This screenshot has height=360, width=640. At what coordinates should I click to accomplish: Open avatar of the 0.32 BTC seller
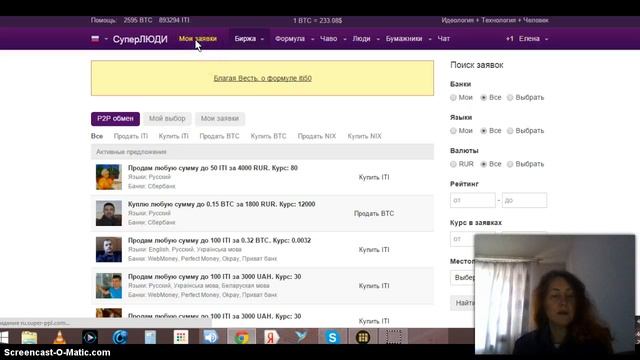click(x=109, y=249)
